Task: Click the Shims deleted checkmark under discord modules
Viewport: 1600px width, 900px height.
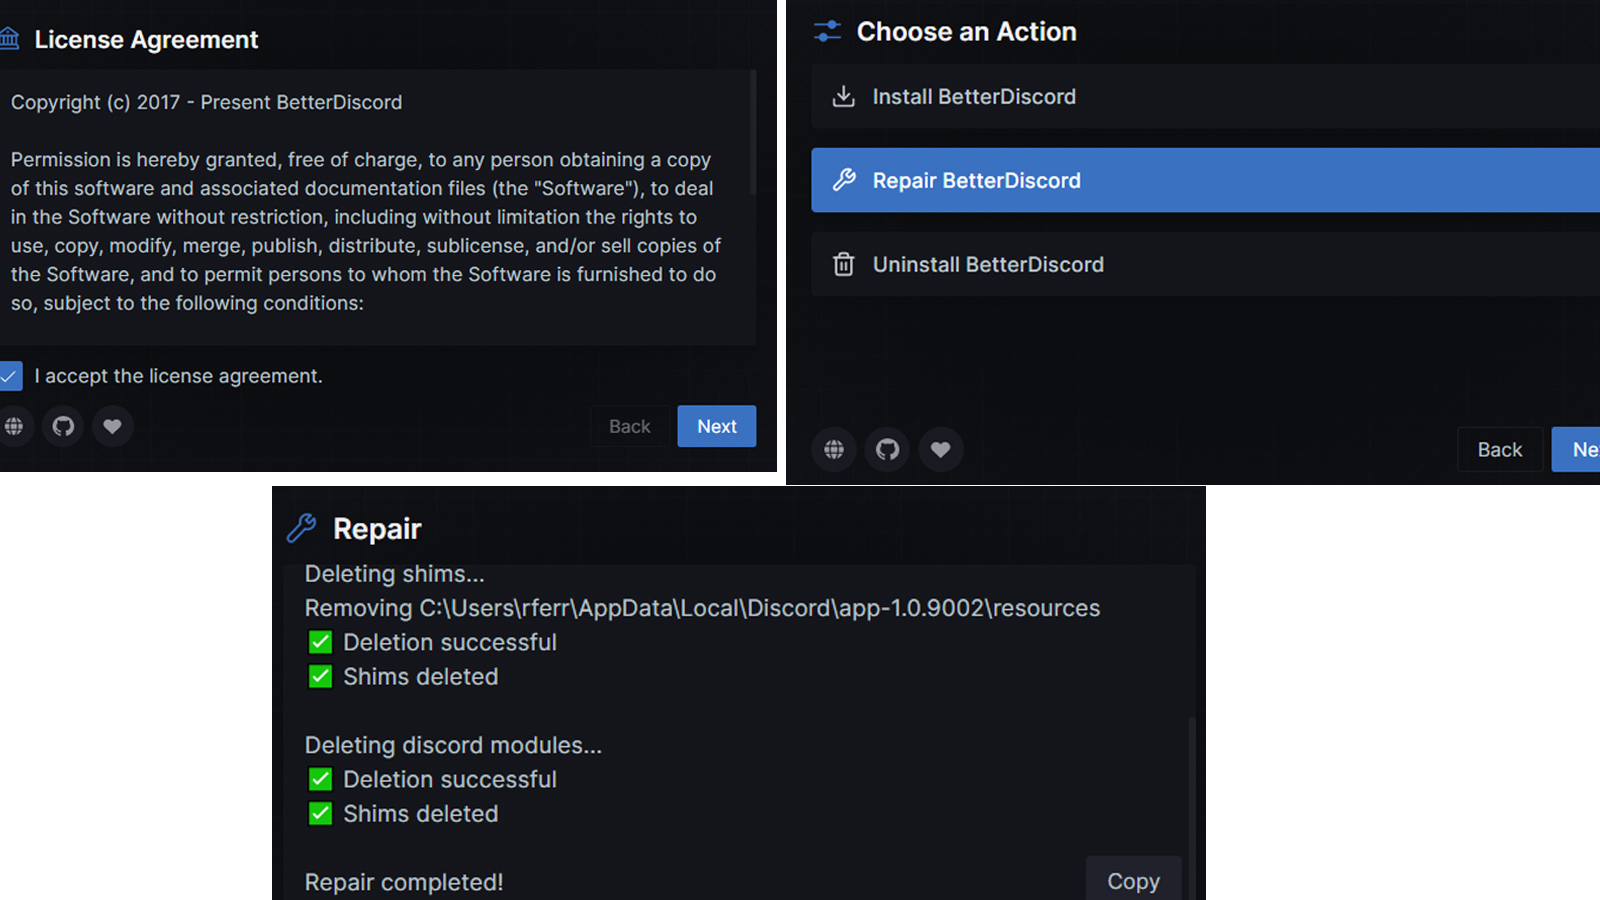Action: pos(320,813)
